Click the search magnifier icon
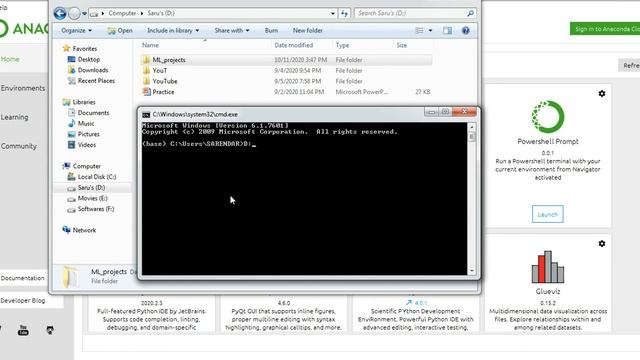Viewport: 640px width, 360px height. (471, 13)
